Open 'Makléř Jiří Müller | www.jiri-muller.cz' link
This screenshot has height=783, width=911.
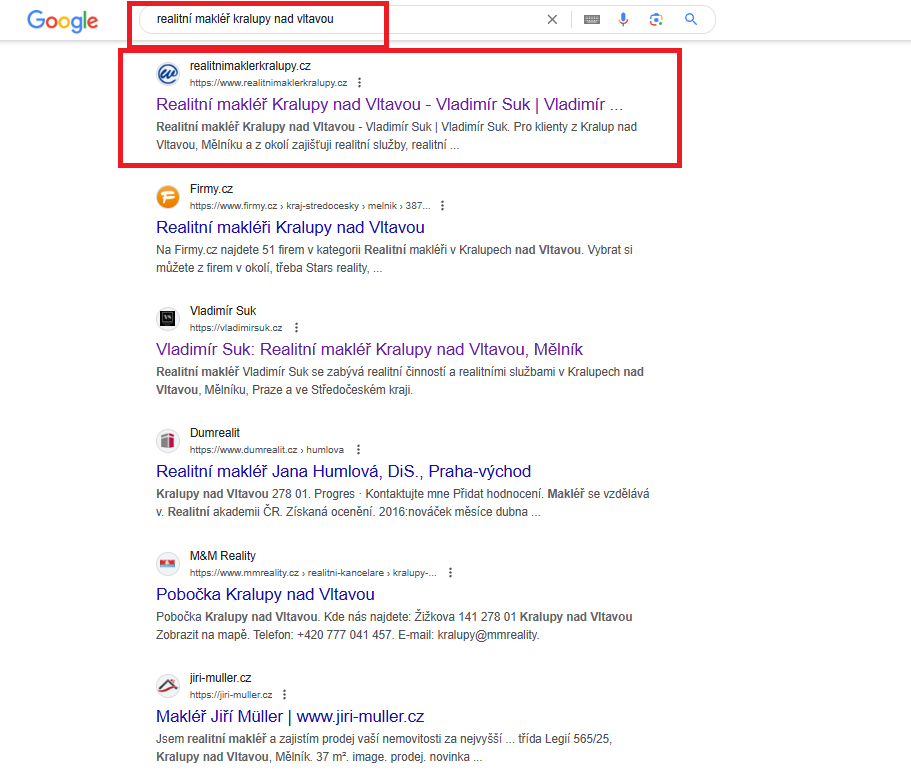coord(290,716)
